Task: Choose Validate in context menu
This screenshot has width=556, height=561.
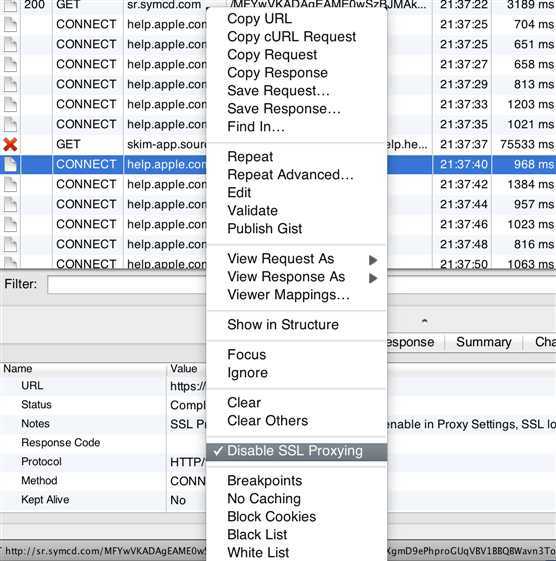Action: [252, 210]
